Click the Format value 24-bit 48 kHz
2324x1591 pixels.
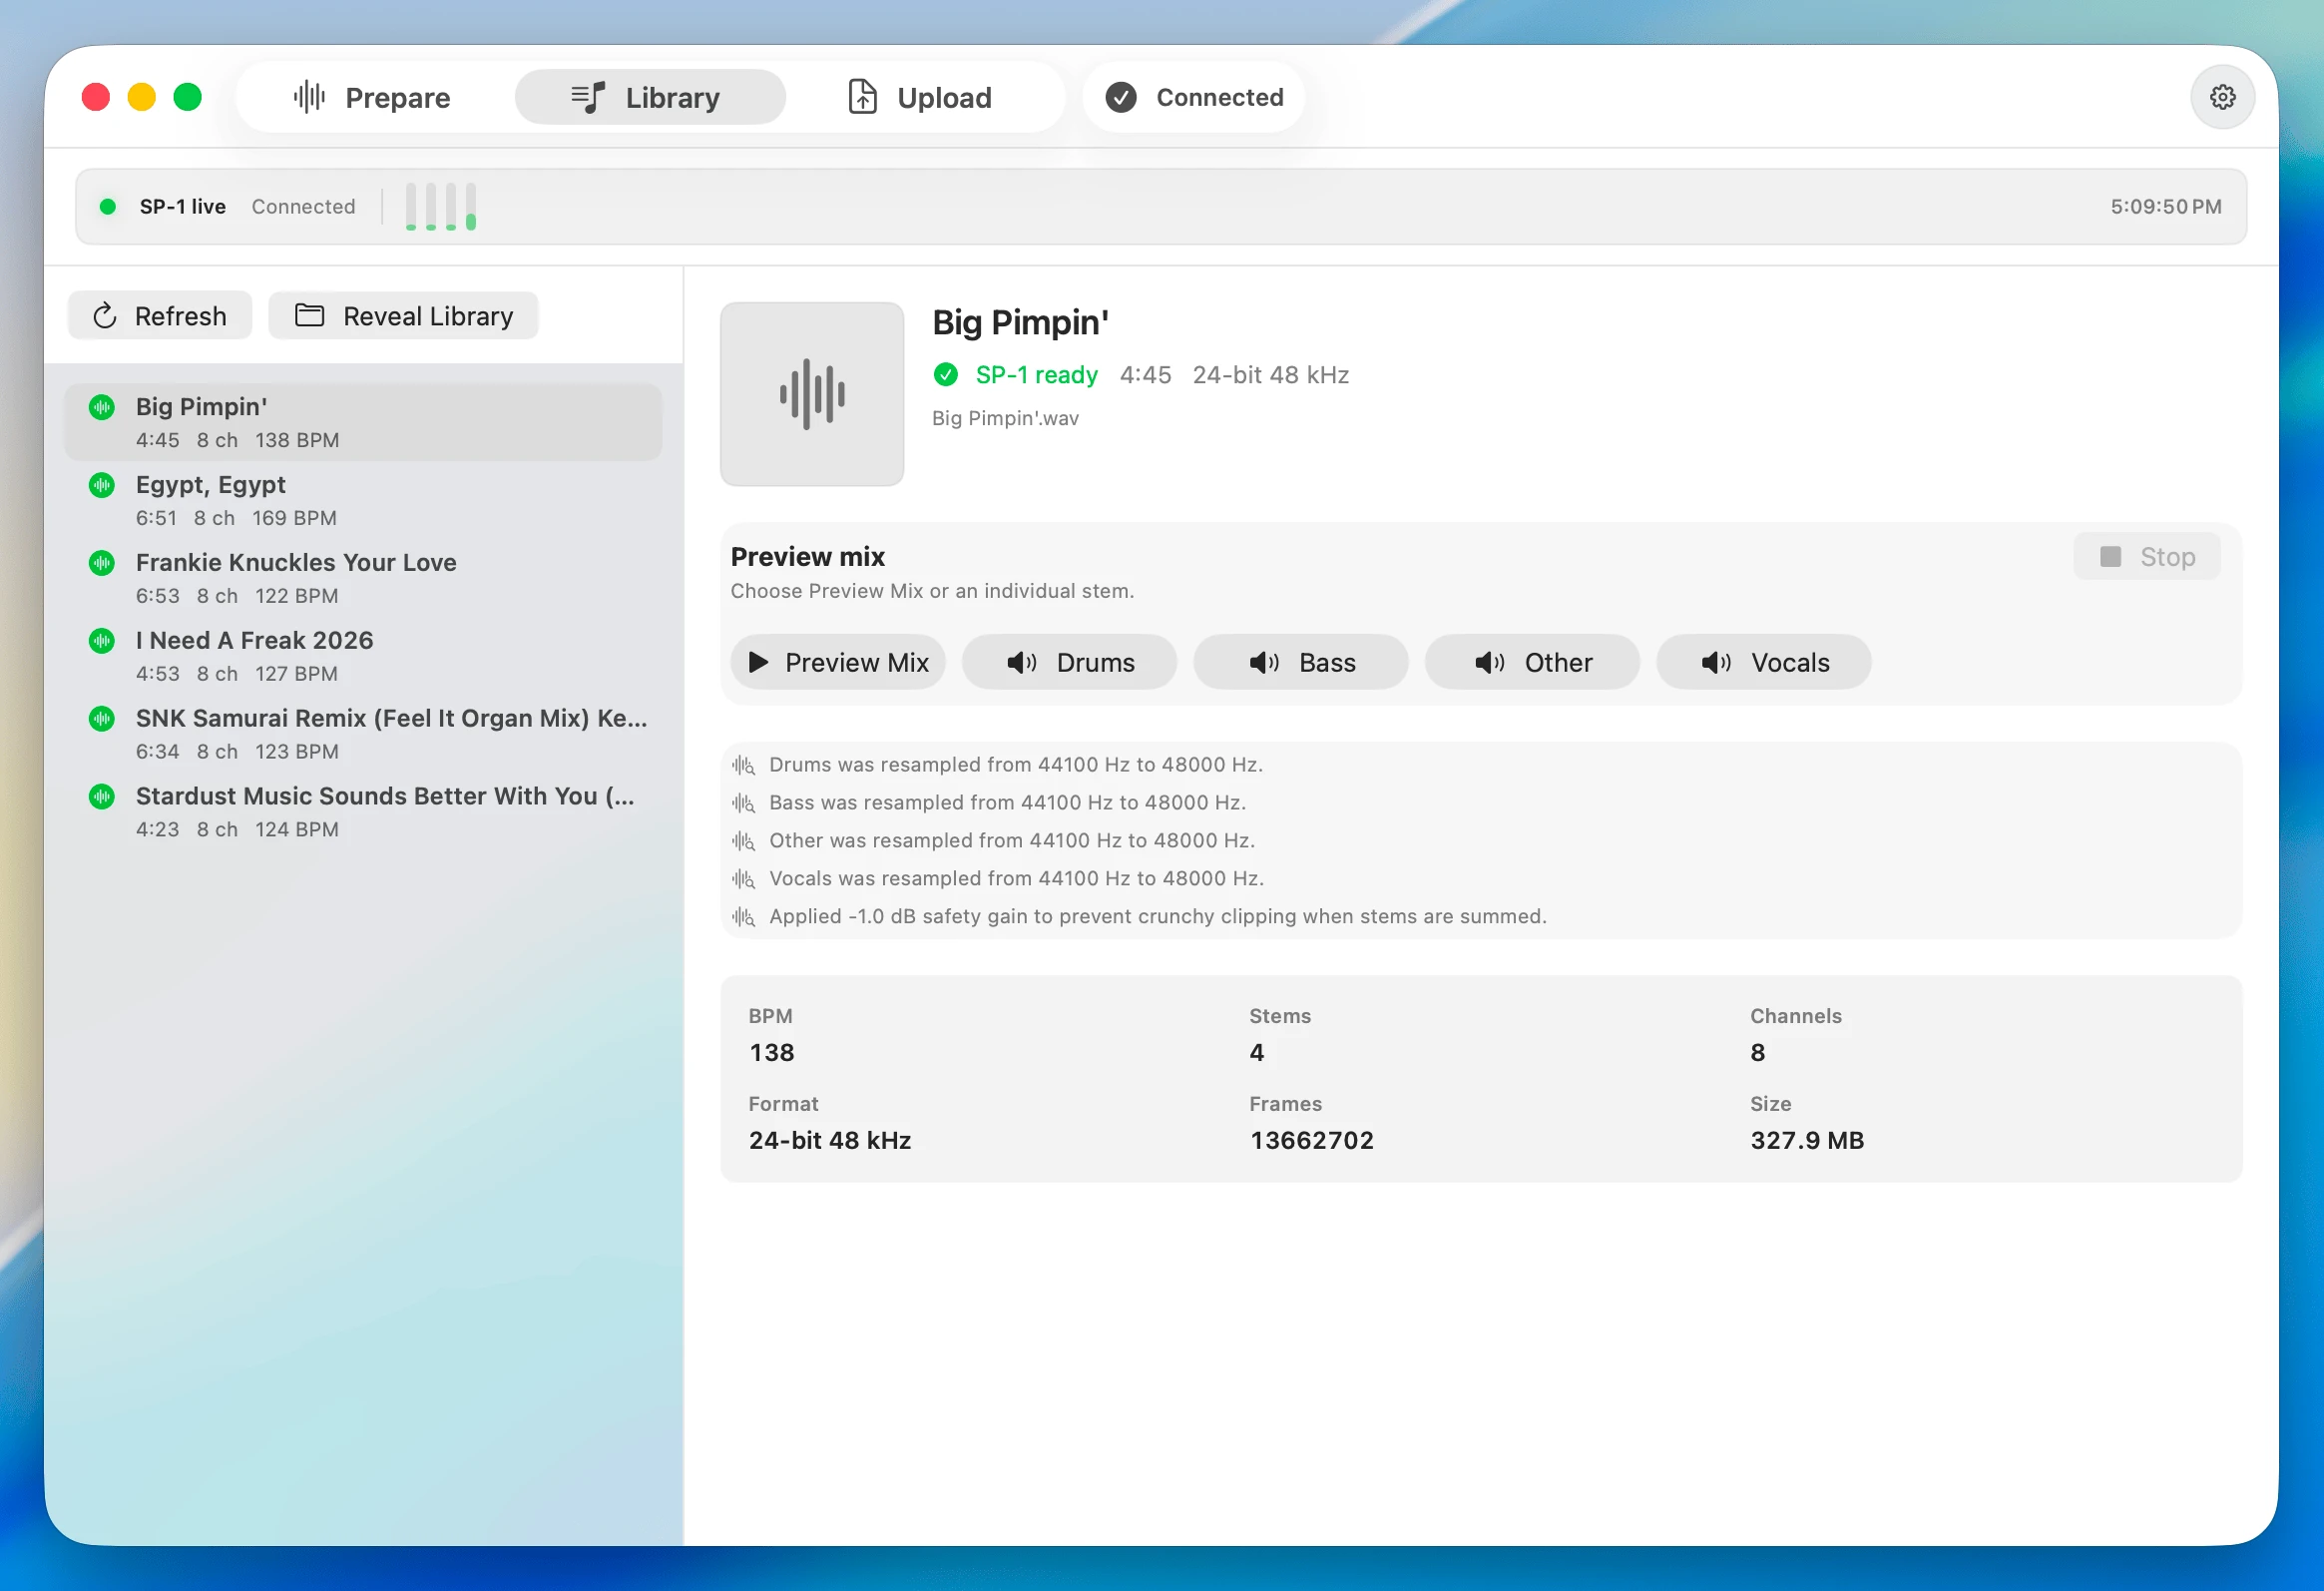coord(830,1141)
